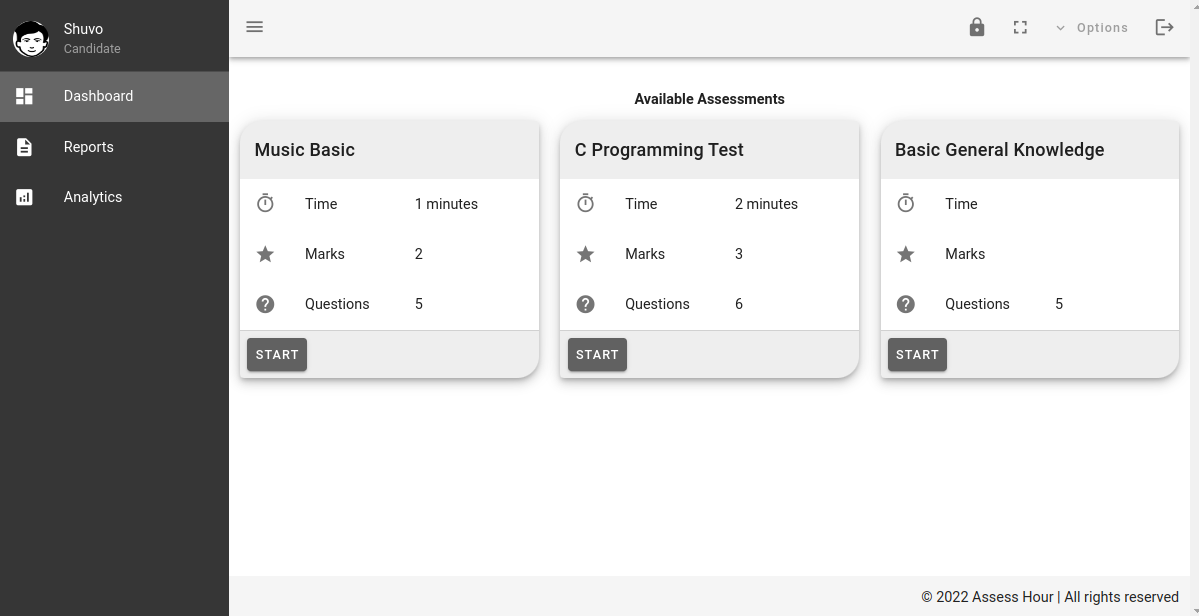1199x616 pixels.
Task: Click the Options chevron arrow
Action: (x=1061, y=28)
